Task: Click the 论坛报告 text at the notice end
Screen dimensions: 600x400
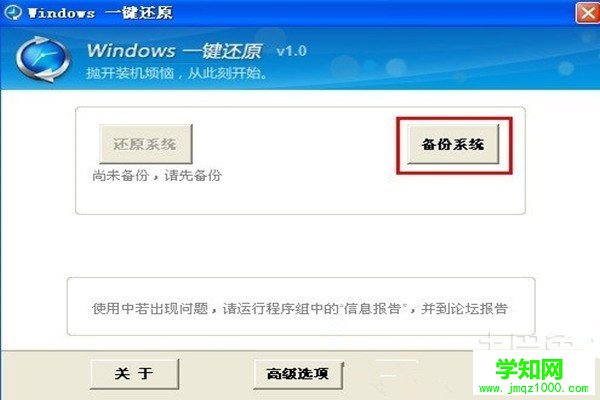Action: click(x=479, y=309)
